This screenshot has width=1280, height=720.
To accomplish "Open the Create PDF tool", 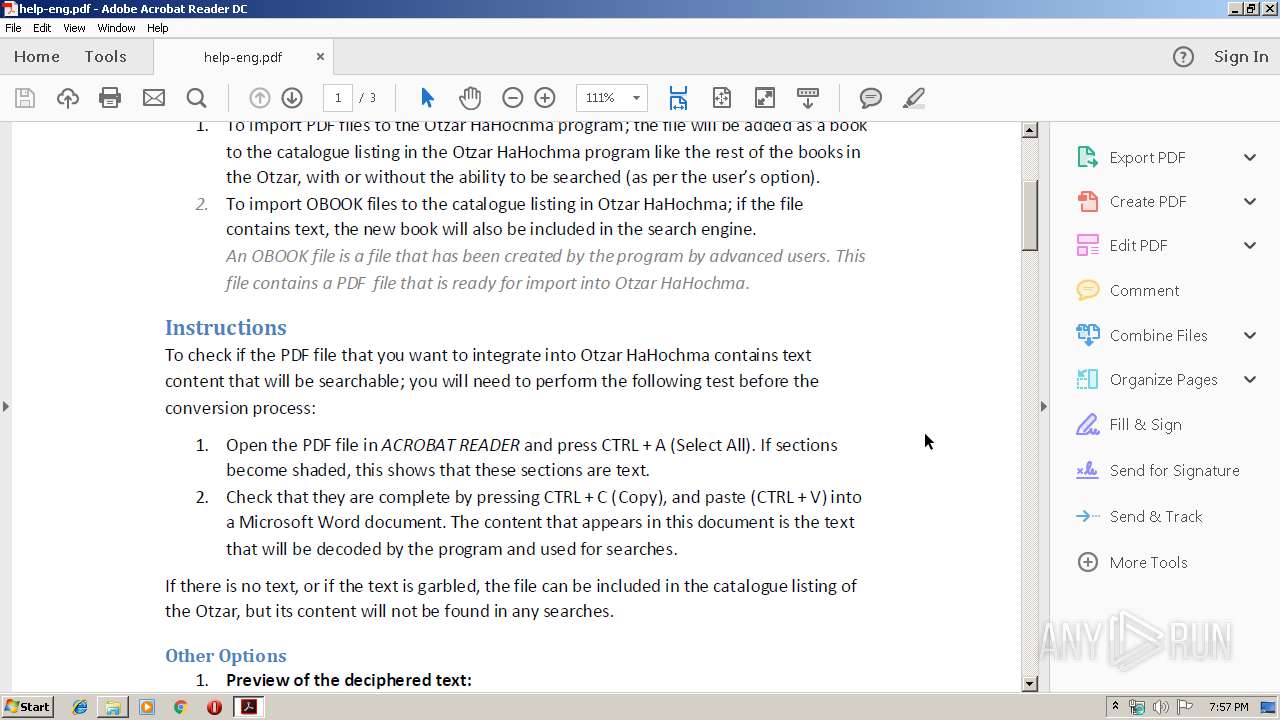I will (x=1147, y=201).
